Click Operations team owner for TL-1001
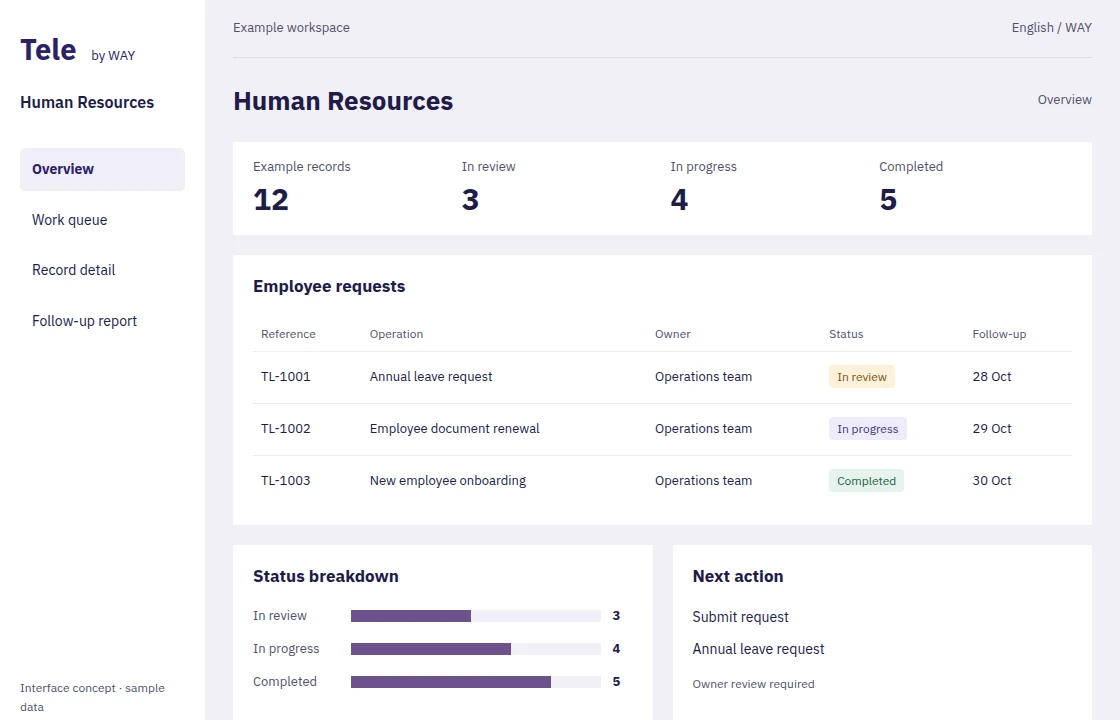Image resolution: width=1120 pixels, height=720 pixels. pyautogui.click(x=703, y=376)
